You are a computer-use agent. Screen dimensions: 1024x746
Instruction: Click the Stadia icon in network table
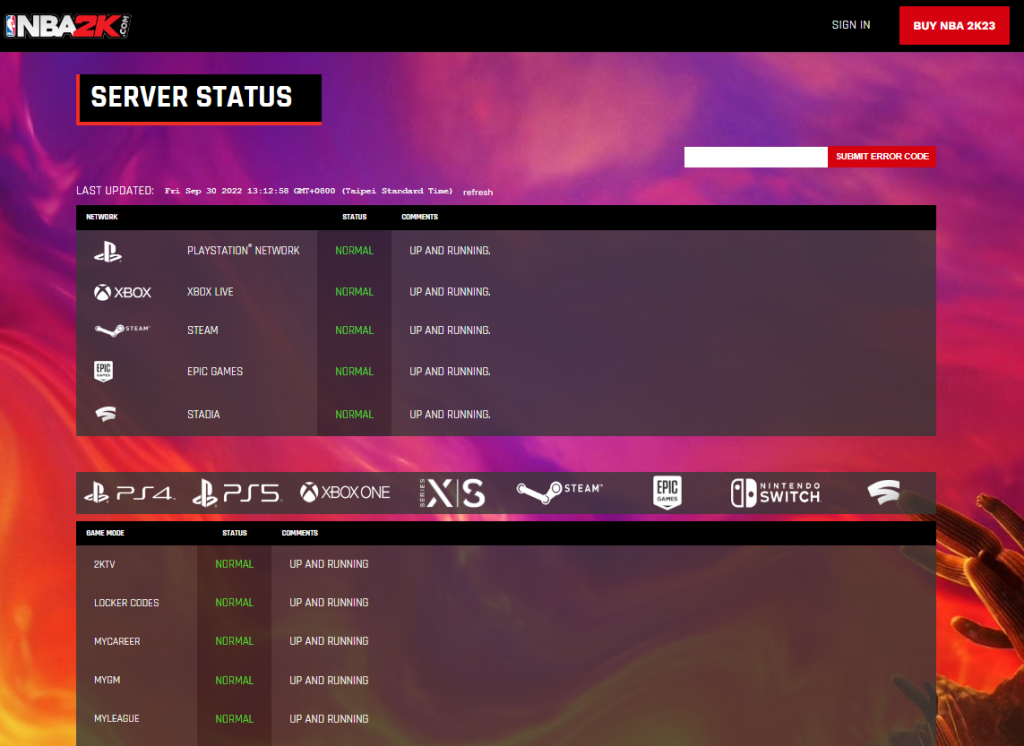click(x=106, y=414)
